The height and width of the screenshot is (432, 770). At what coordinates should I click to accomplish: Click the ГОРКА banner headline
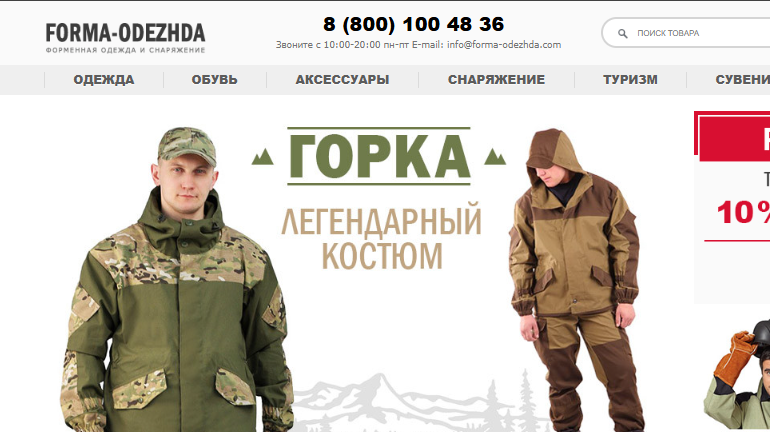click(379, 156)
